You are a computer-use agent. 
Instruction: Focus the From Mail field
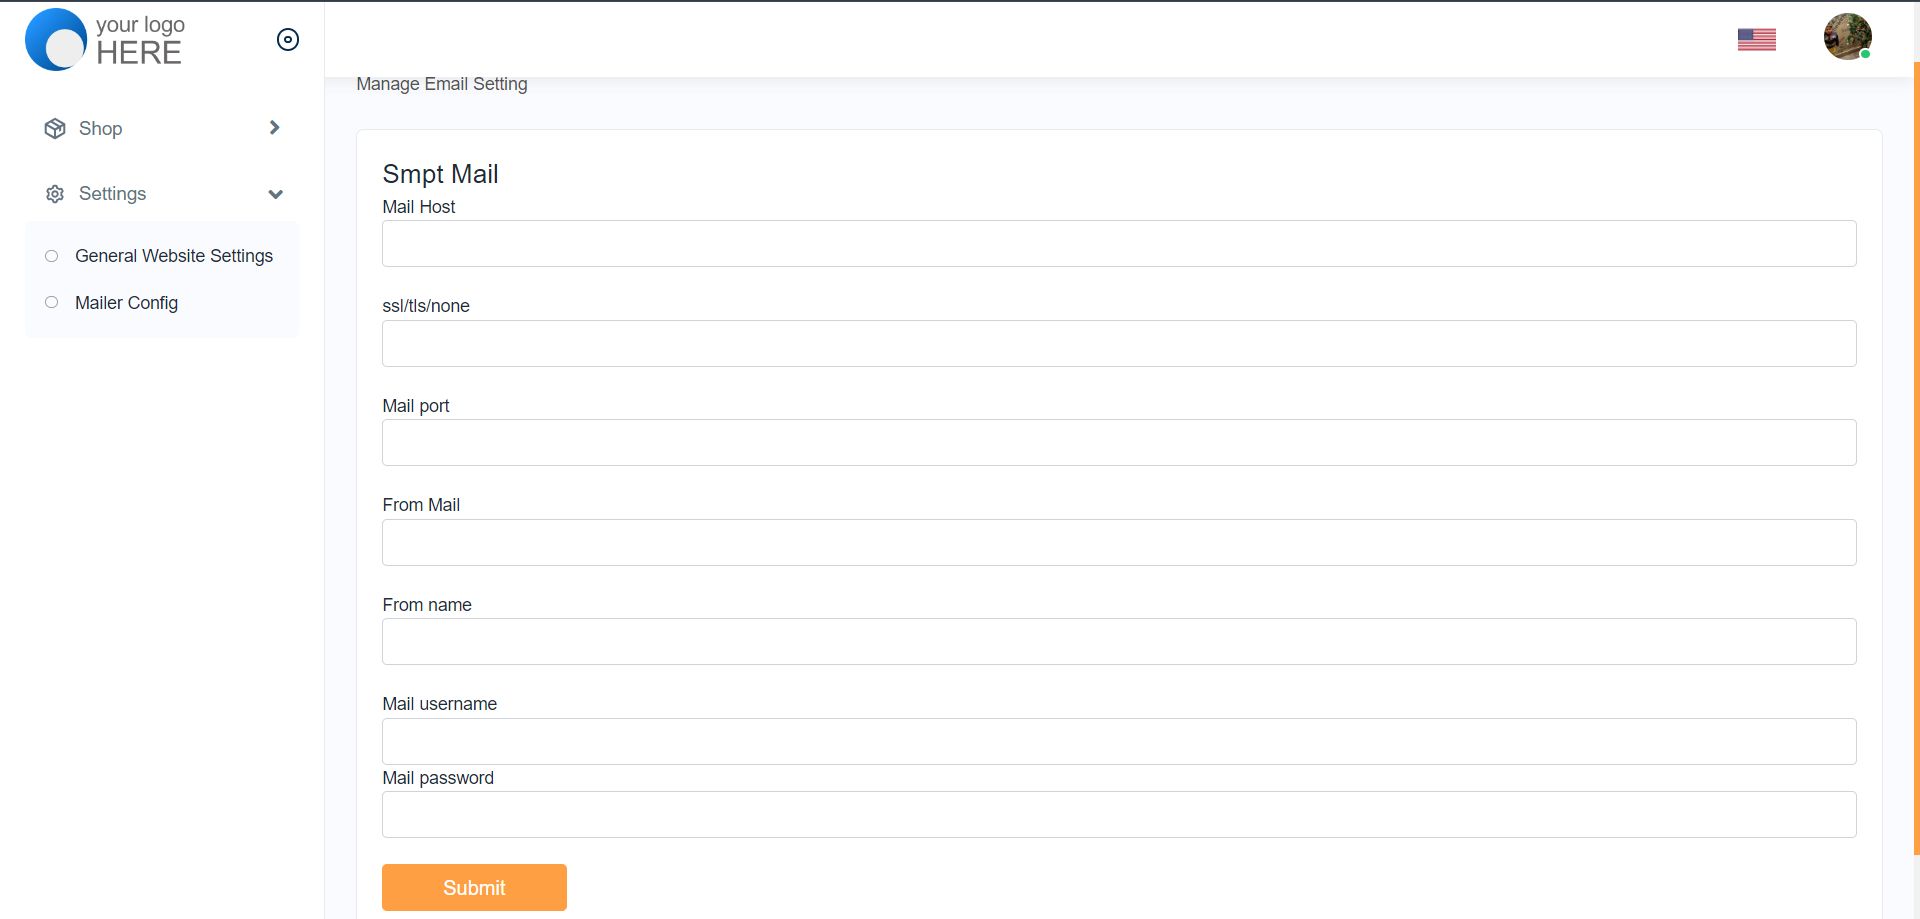[x=1118, y=542]
